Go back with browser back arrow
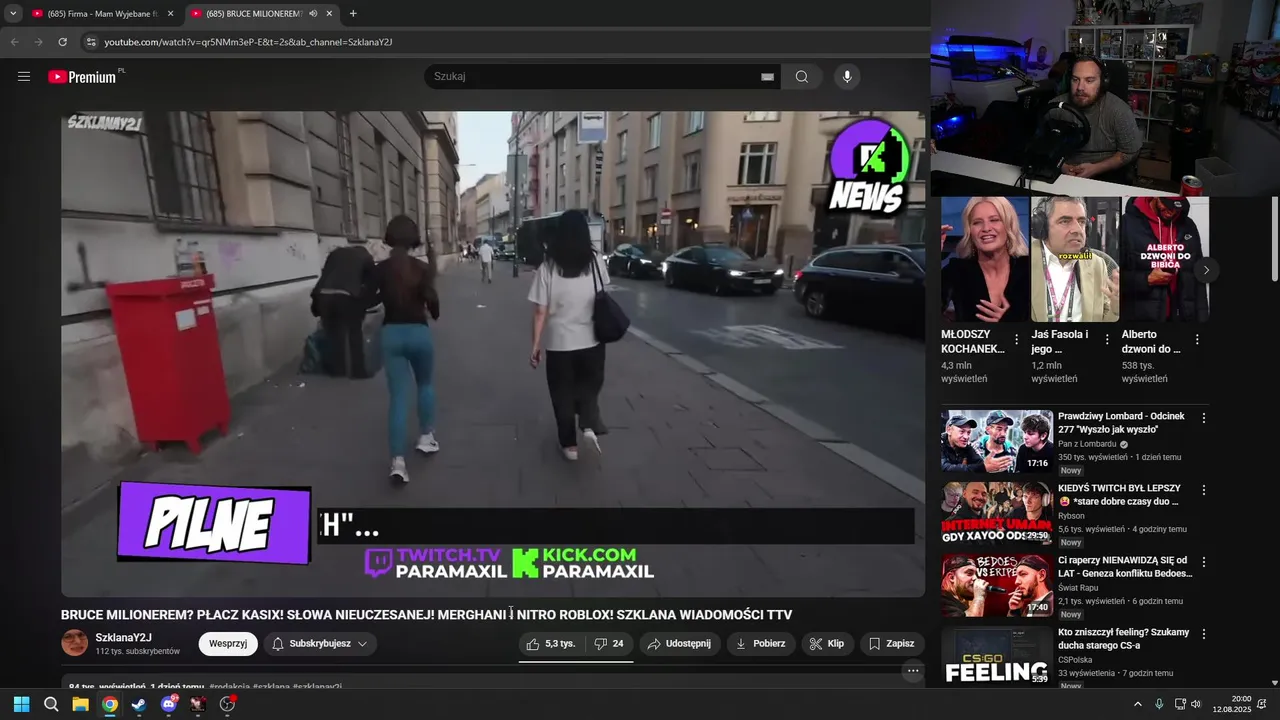Image resolution: width=1280 pixels, height=720 pixels. pyautogui.click(x=14, y=42)
